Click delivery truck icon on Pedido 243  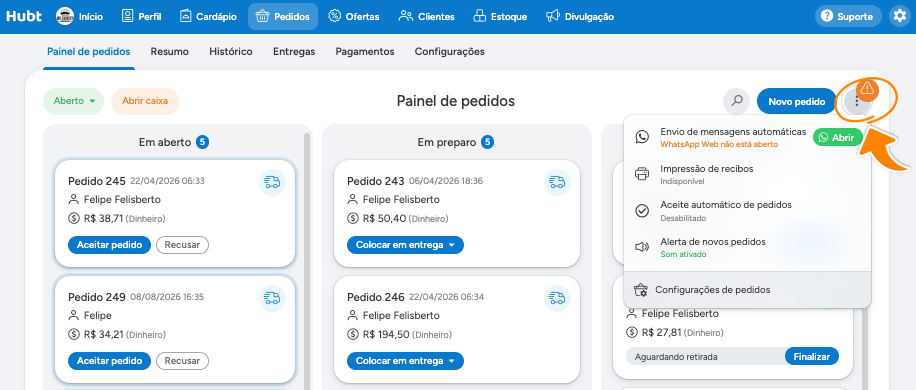tap(557, 183)
